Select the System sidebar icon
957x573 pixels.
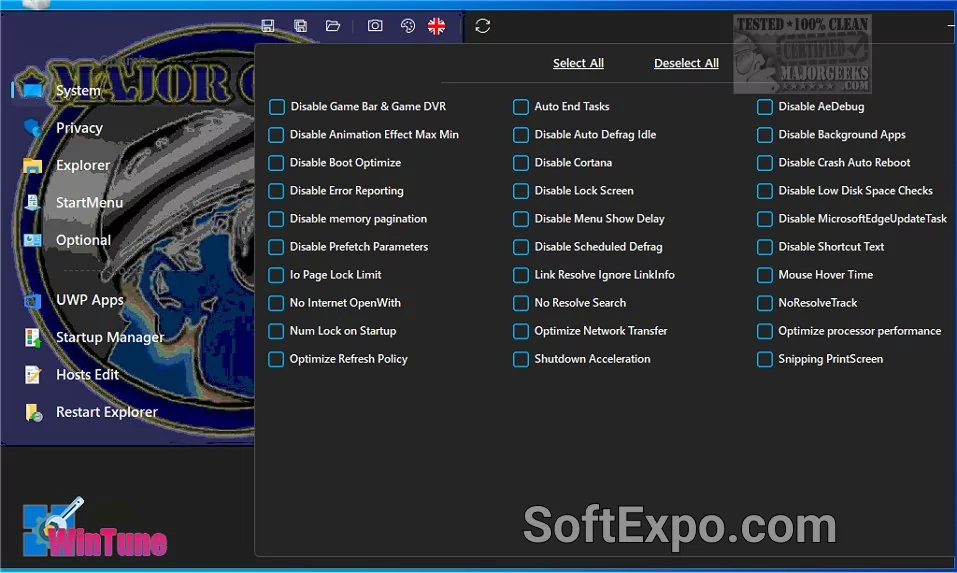[x=31, y=90]
